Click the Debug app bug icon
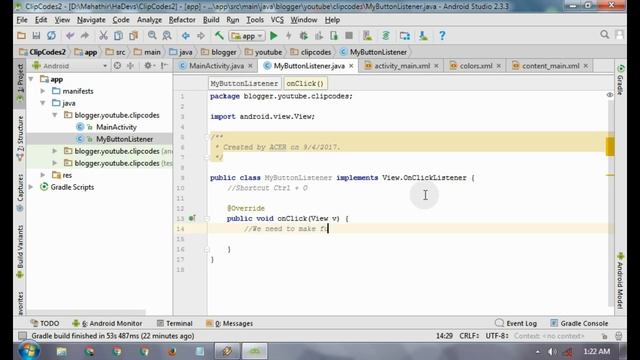Image resolution: width=640 pixels, height=360 pixels. 304,36
